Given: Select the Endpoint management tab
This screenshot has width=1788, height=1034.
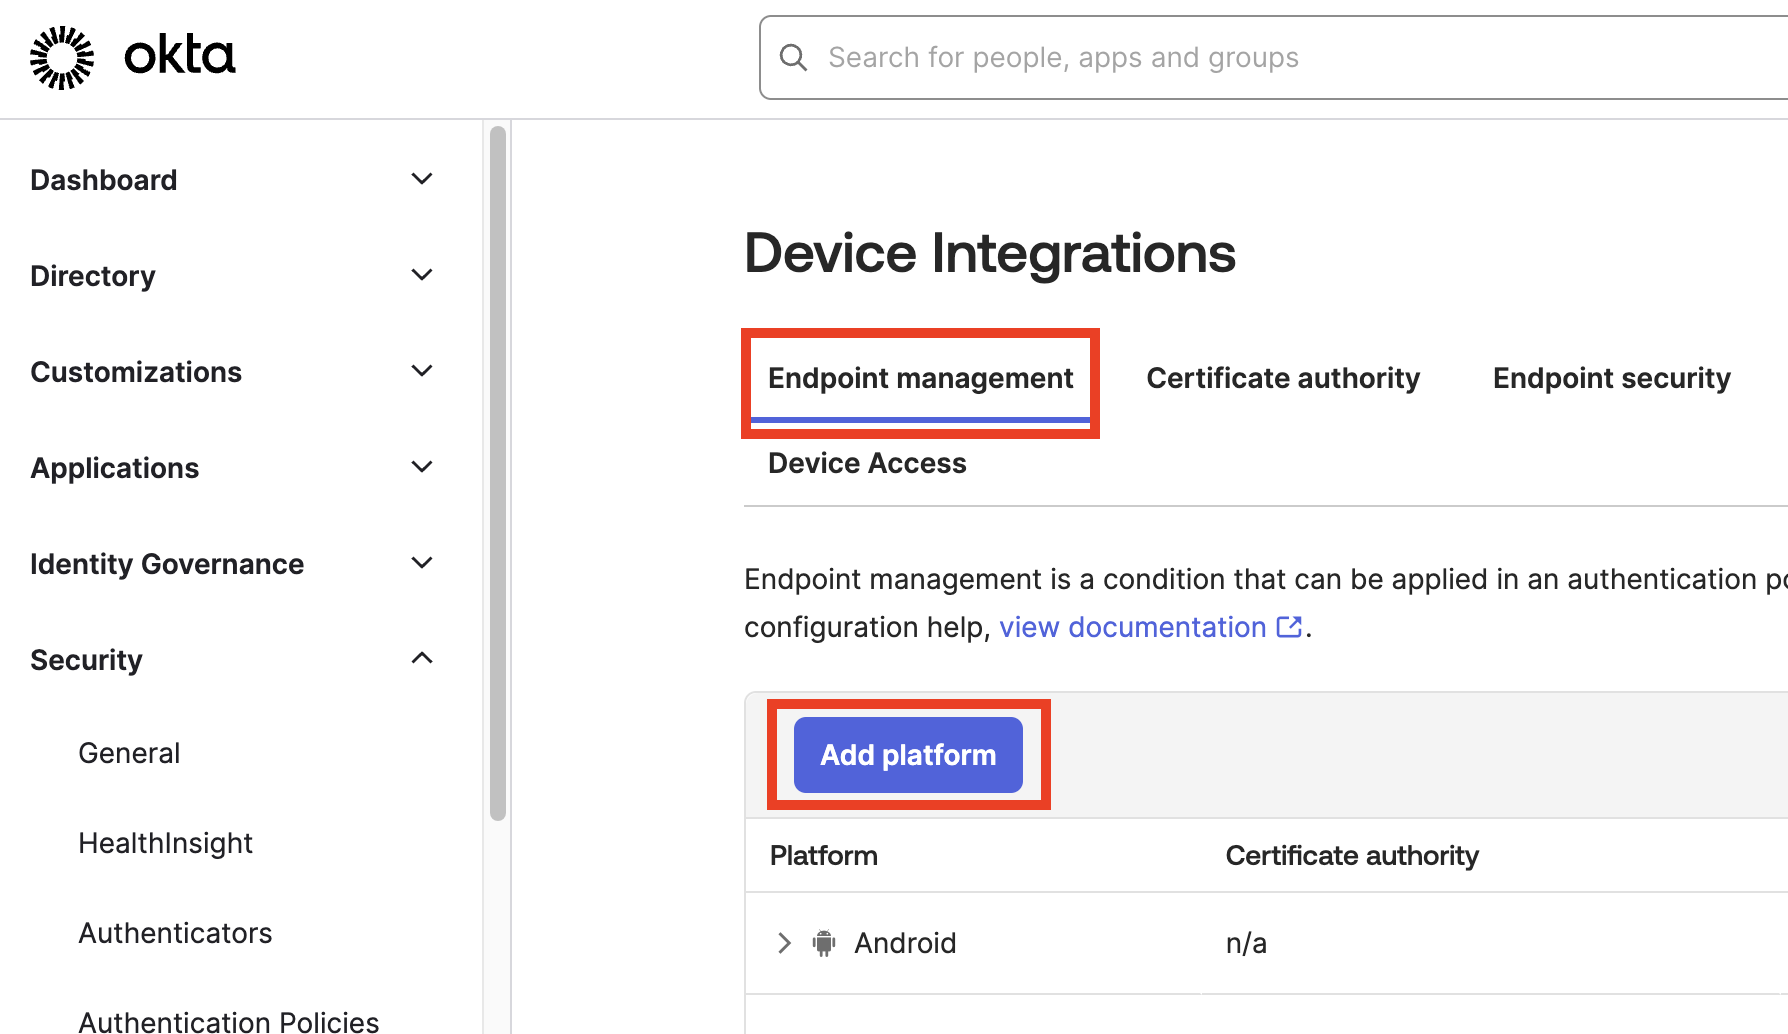Looking at the screenshot, I should (x=920, y=379).
